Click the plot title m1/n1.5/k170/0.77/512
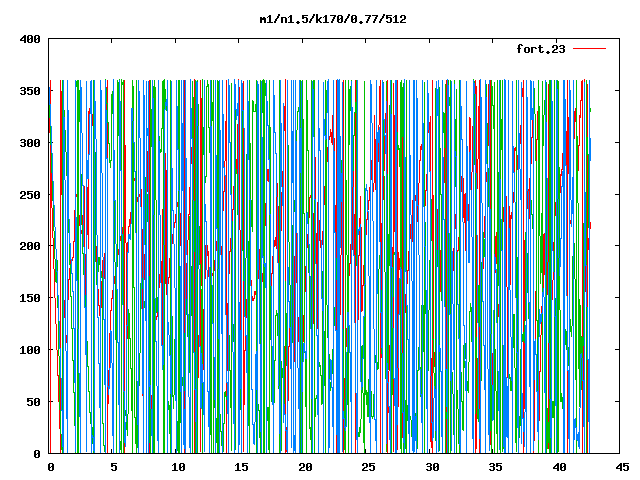 pyautogui.click(x=333, y=19)
